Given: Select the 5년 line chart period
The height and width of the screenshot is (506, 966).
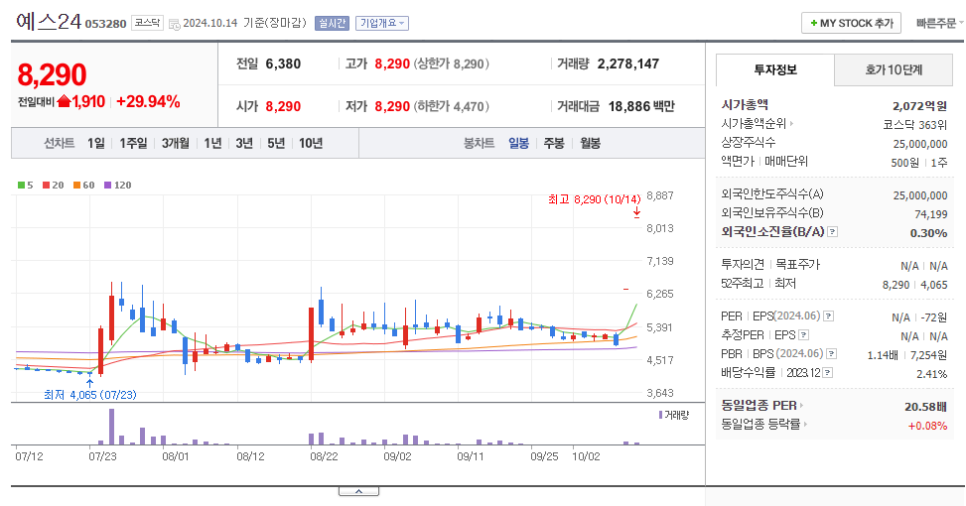Looking at the screenshot, I should [x=276, y=143].
